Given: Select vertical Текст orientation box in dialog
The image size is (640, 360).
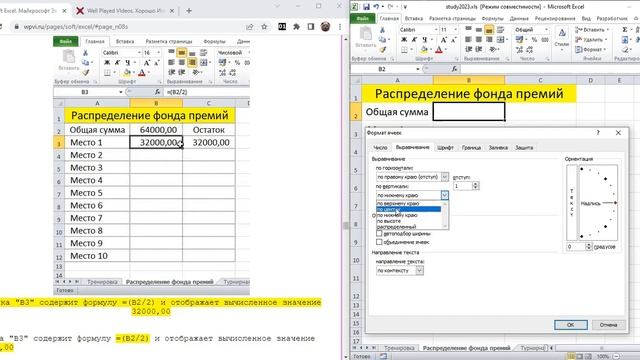Looking at the screenshot, I should [x=571, y=203].
